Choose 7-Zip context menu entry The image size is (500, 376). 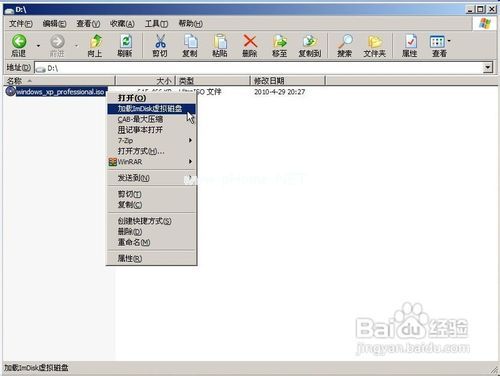152,141
